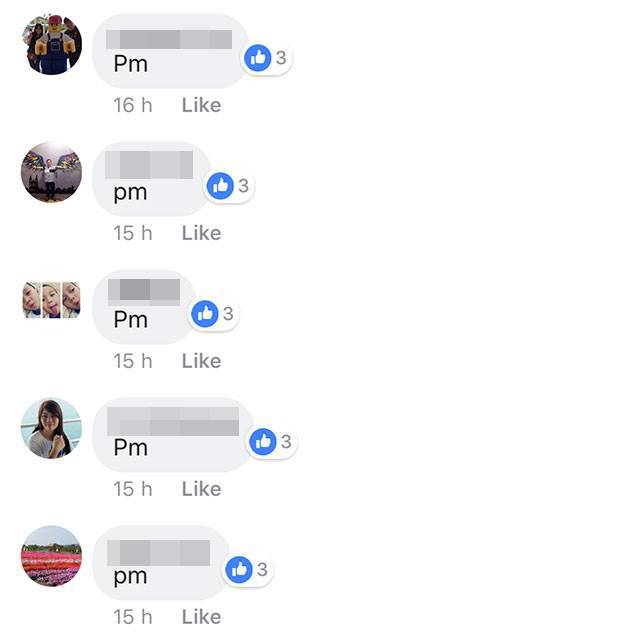Click the blurred name on the fourth comment
Viewport: 640px width, 638px height.
click(x=173, y=421)
